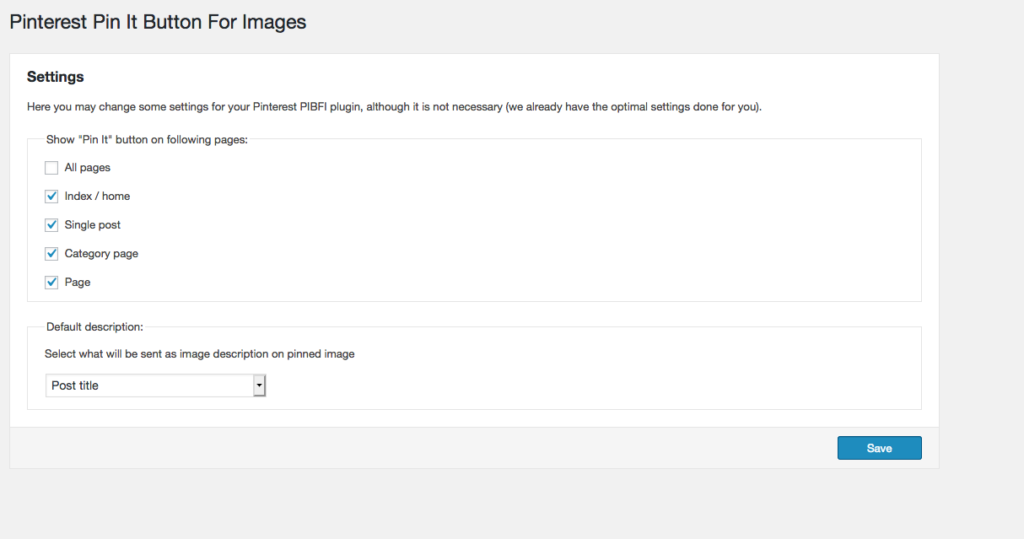Click the "Index / home" label text
The height and width of the screenshot is (539, 1024).
pyautogui.click(x=97, y=196)
